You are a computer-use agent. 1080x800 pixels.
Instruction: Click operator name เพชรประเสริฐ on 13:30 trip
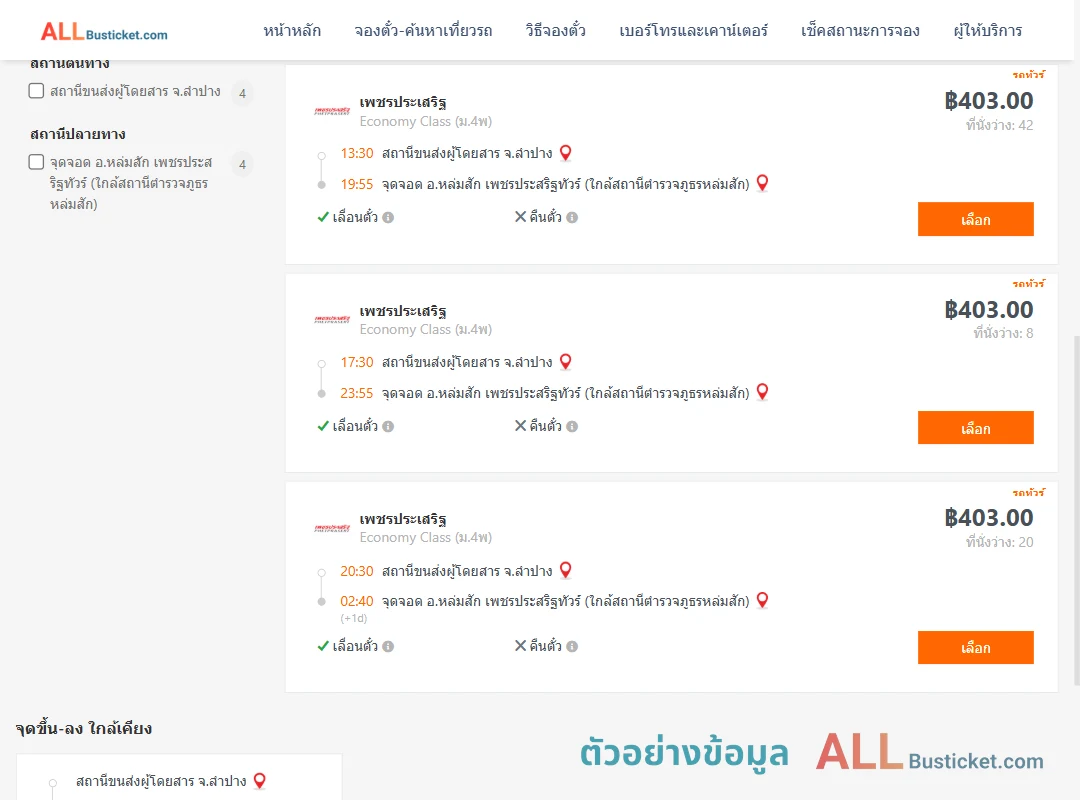point(403,103)
